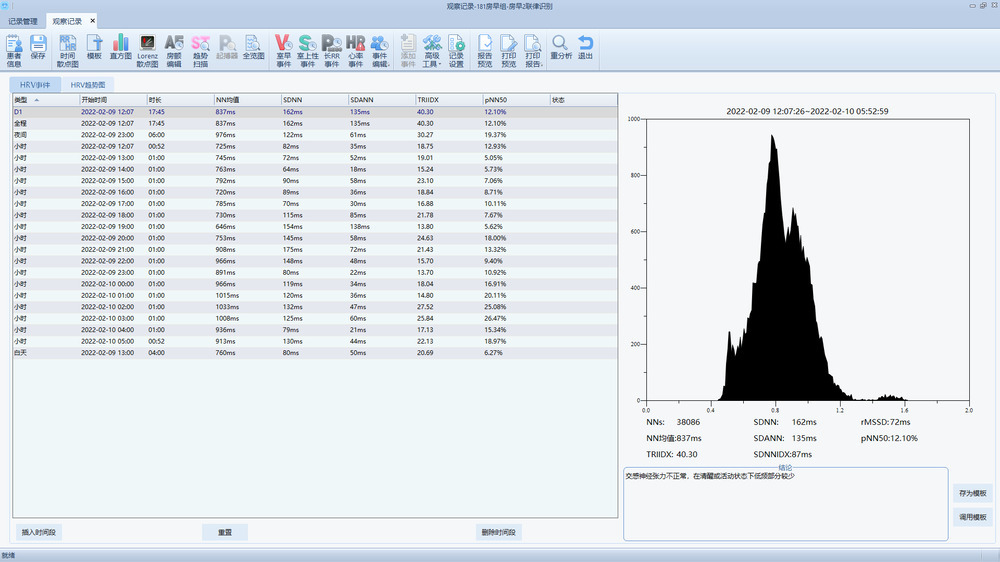Click the 重分析 reanalyze icon
This screenshot has width=1000, height=562.
(x=561, y=49)
